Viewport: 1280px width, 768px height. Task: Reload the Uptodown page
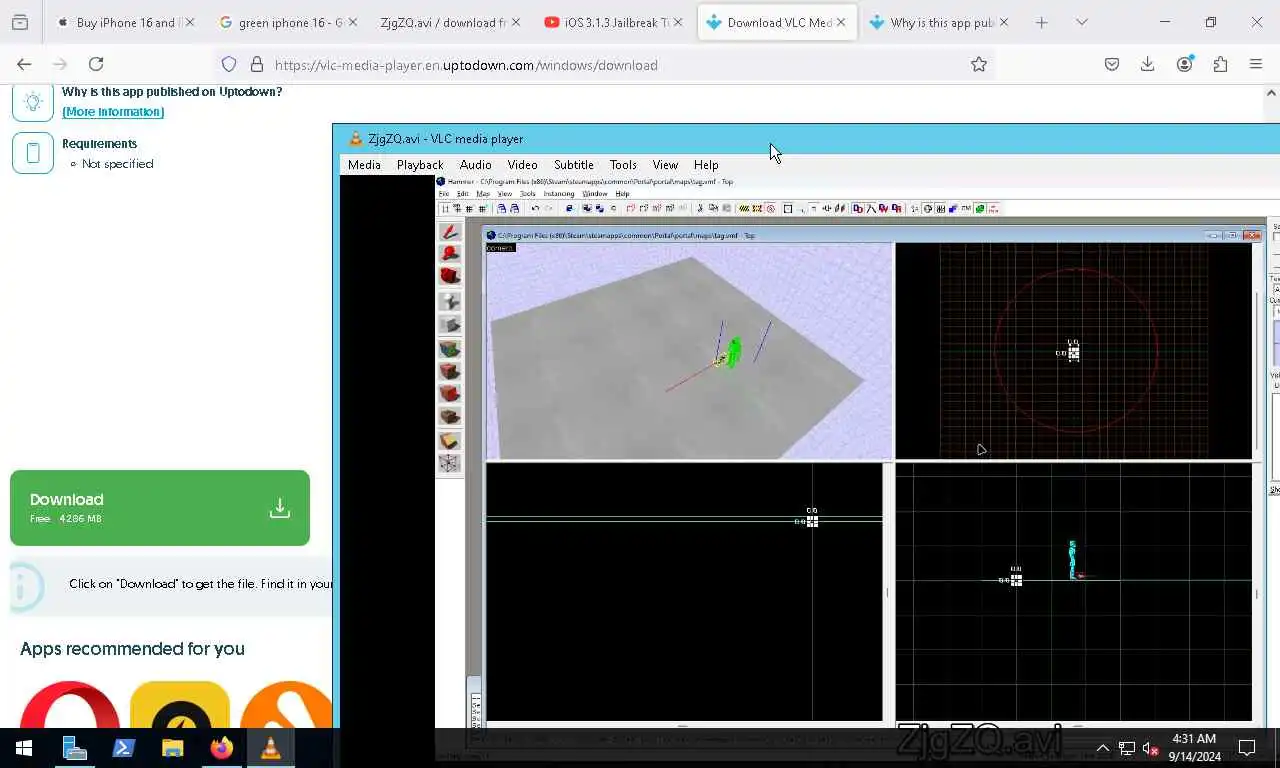coord(96,64)
